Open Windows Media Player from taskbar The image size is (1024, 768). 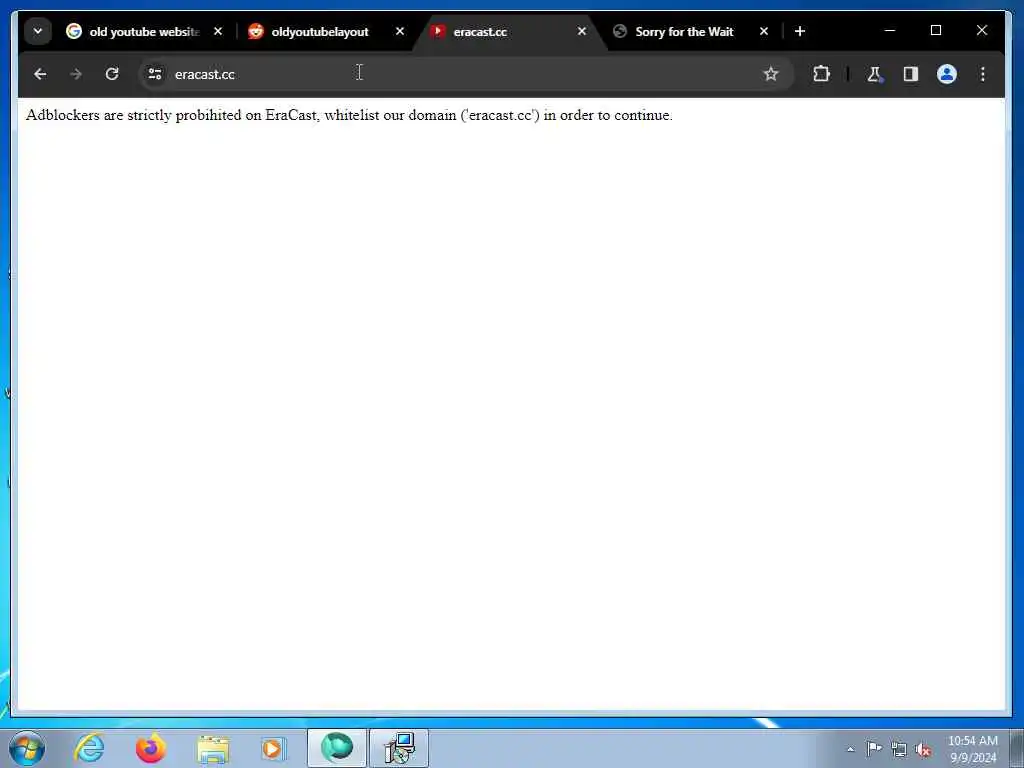click(274, 748)
